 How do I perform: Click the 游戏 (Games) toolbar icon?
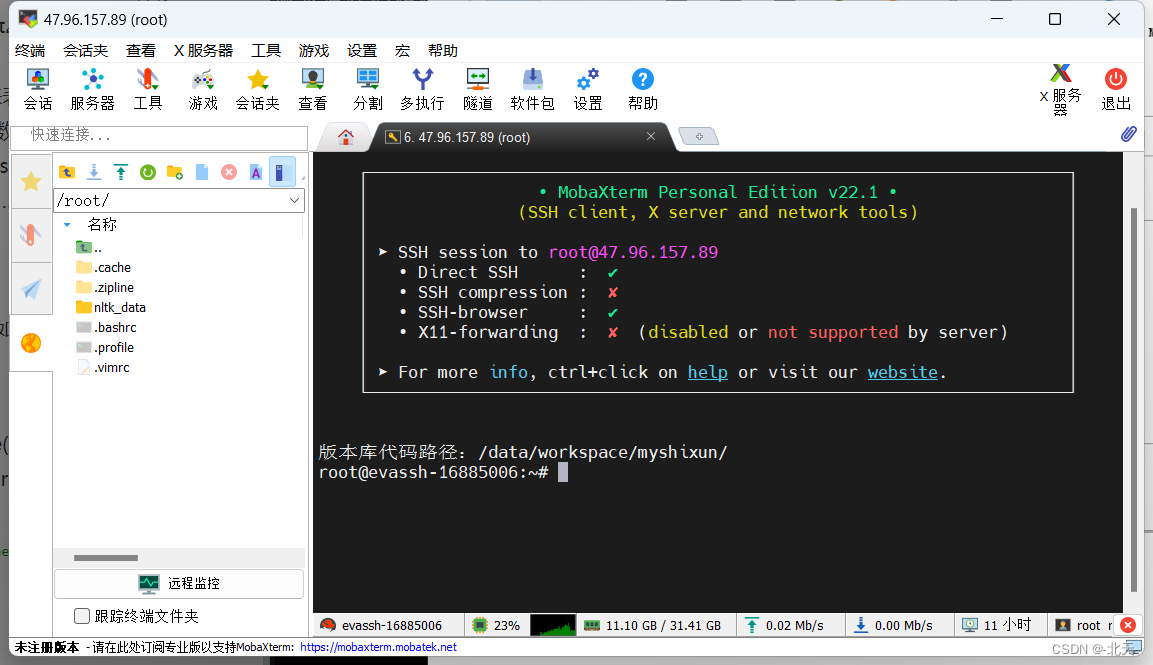point(203,89)
